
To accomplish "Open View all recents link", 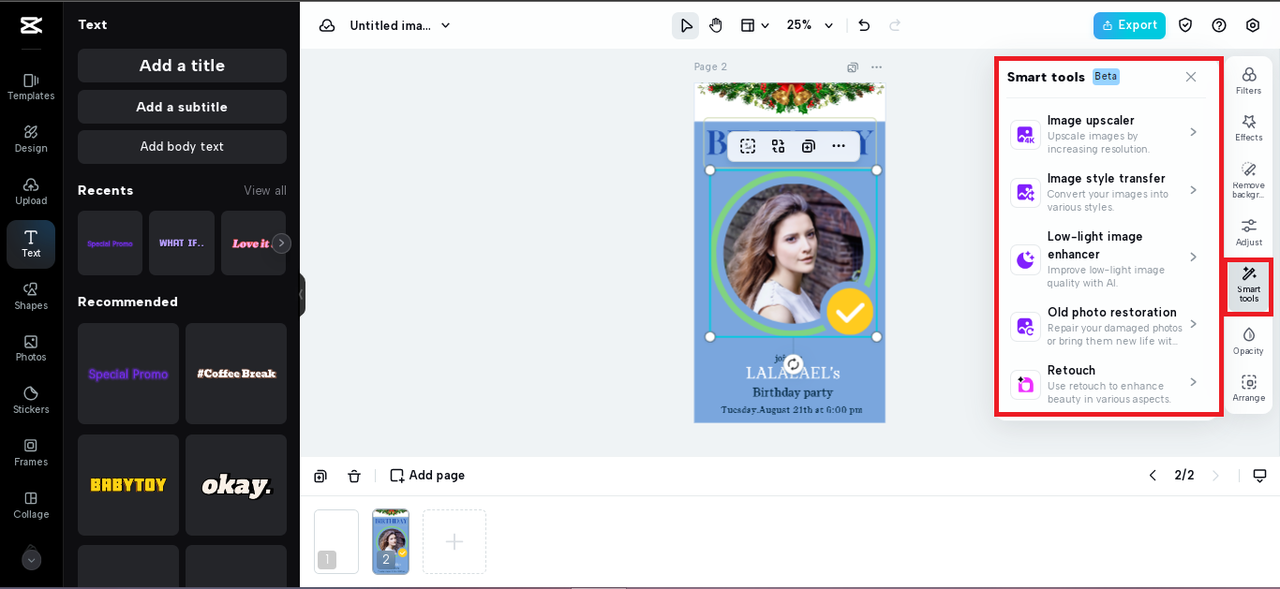I will pyautogui.click(x=265, y=190).
